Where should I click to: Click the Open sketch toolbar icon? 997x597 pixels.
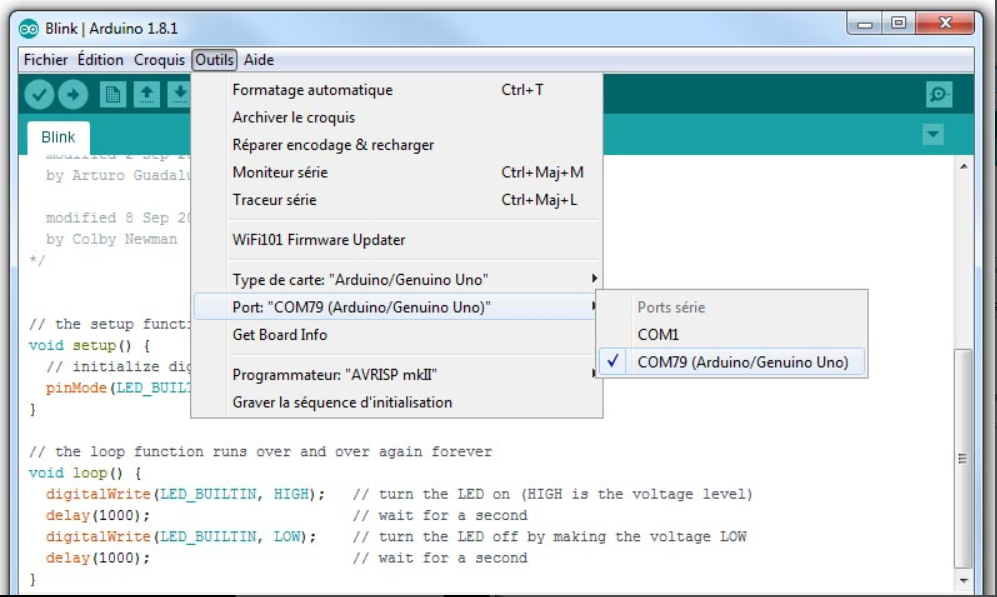click(147, 94)
